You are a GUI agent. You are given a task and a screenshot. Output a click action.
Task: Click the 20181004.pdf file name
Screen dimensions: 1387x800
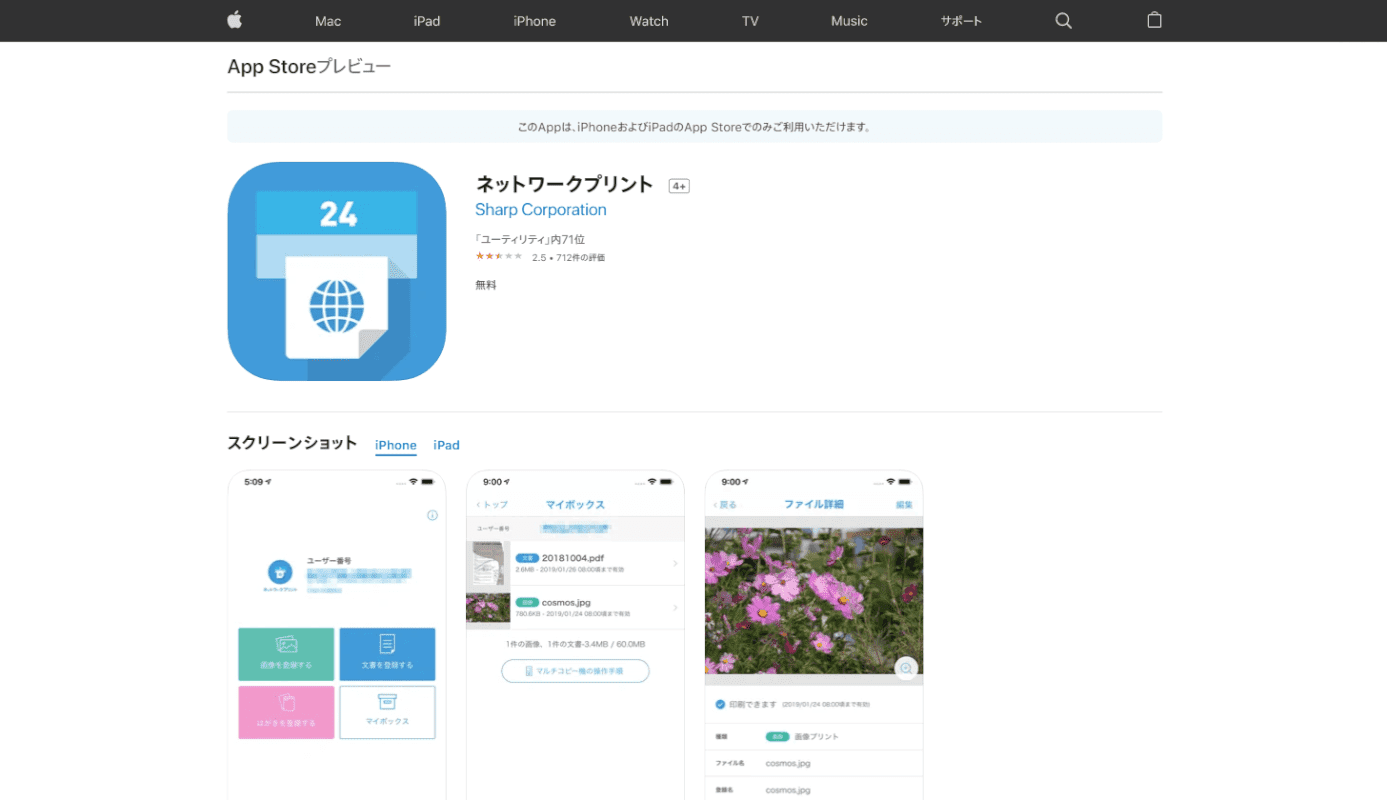click(x=572, y=558)
